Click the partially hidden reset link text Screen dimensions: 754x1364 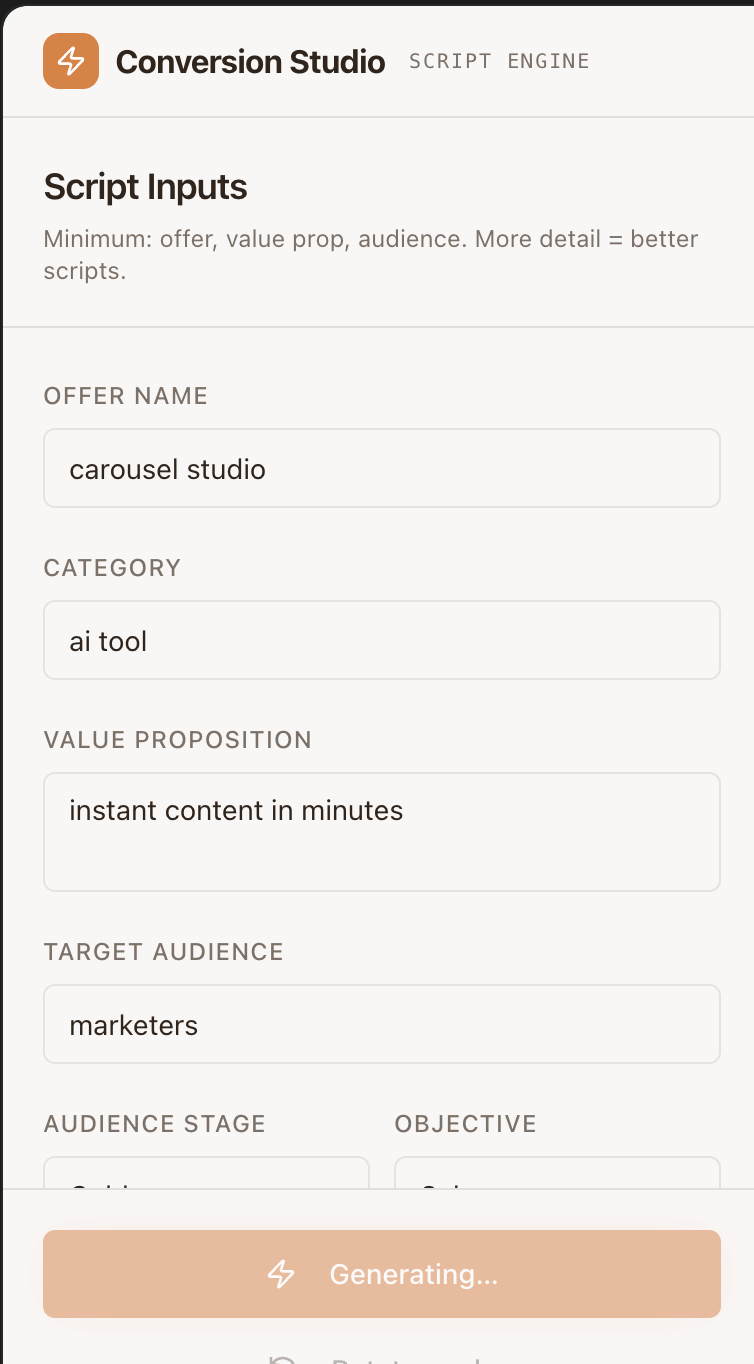[405, 1361]
